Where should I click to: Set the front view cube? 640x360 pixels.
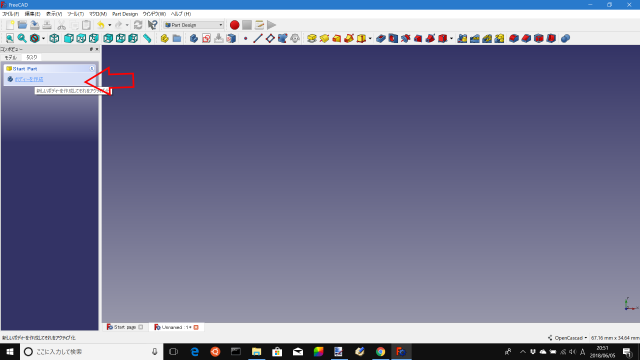click(x=69, y=38)
